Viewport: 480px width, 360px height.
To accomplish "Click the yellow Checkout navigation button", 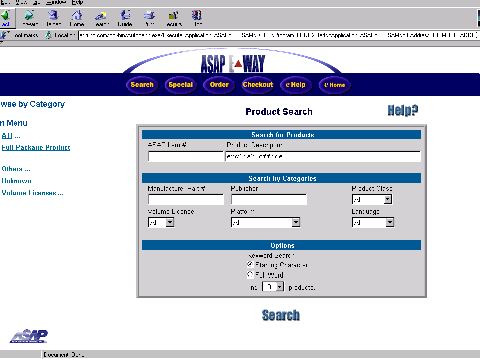I will coord(258,85).
